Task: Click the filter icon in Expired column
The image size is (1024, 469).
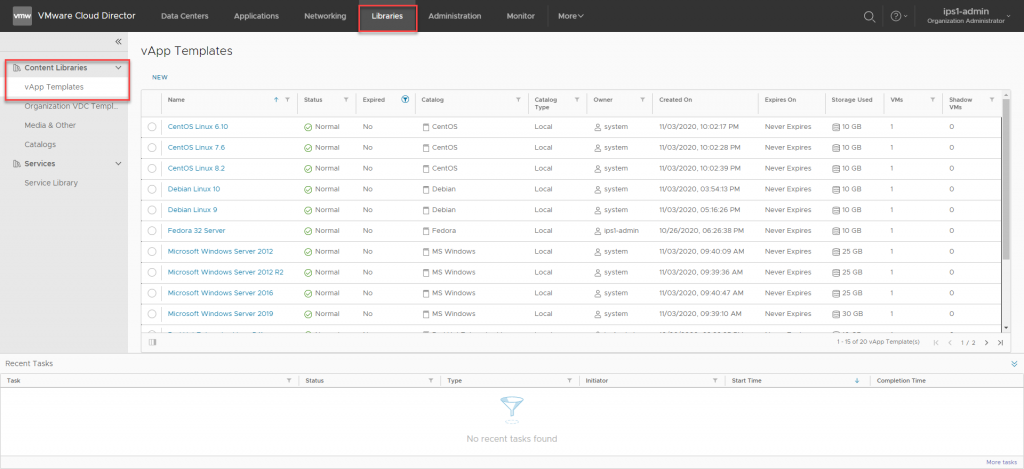Action: (x=405, y=100)
